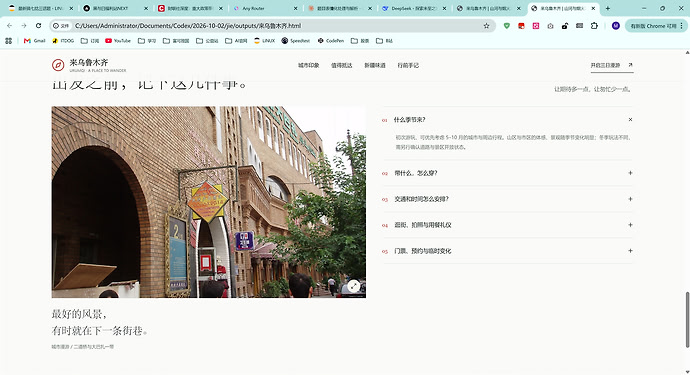Viewport: 690px width, 375px height.
Task: Open the file site-info chip in address bar
Action: [61, 26]
